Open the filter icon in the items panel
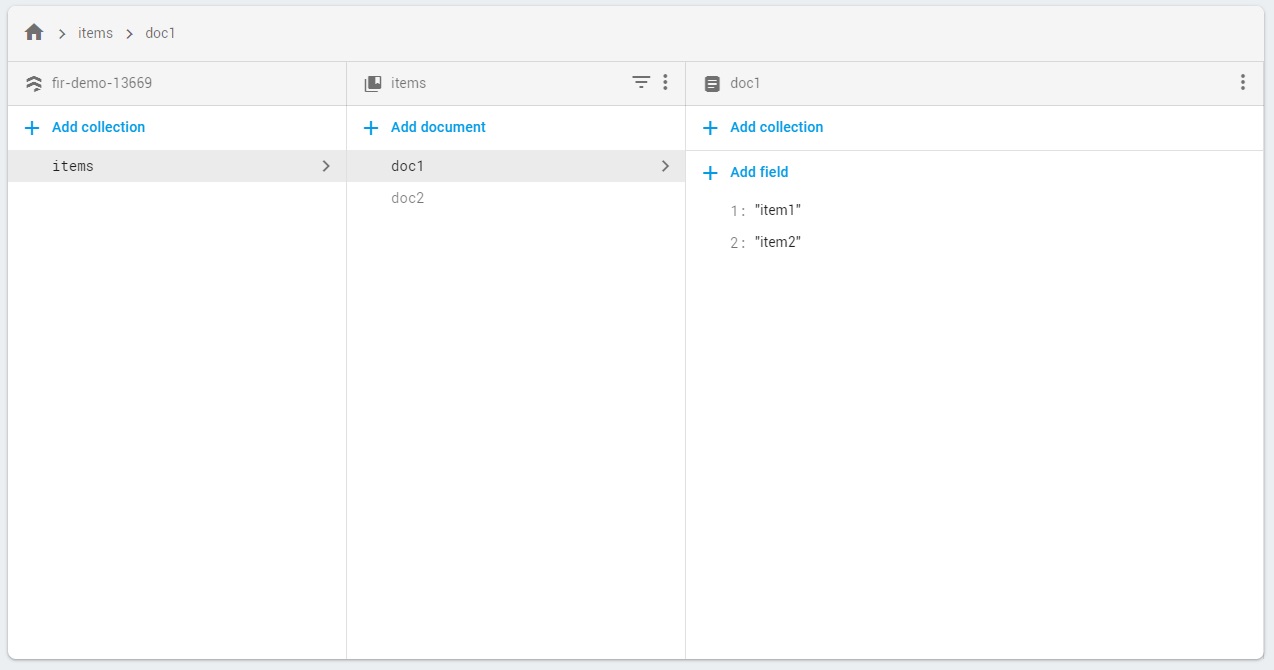Screen dimensions: 1274x670 click(640, 82)
